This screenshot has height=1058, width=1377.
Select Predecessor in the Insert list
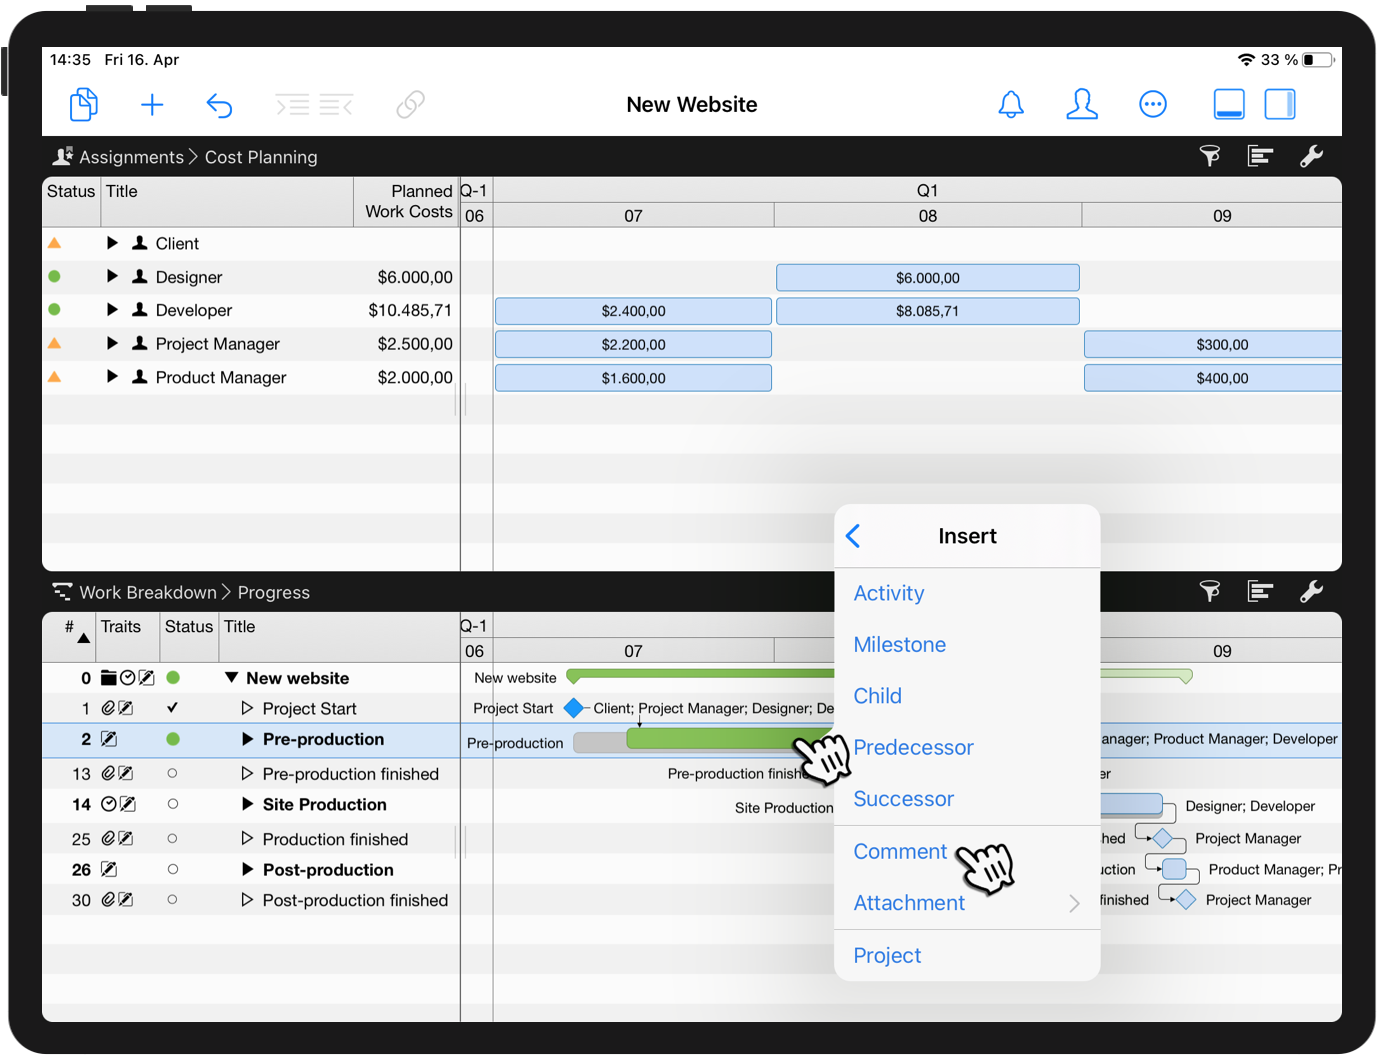pyautogui.click(x=913, y=747)
